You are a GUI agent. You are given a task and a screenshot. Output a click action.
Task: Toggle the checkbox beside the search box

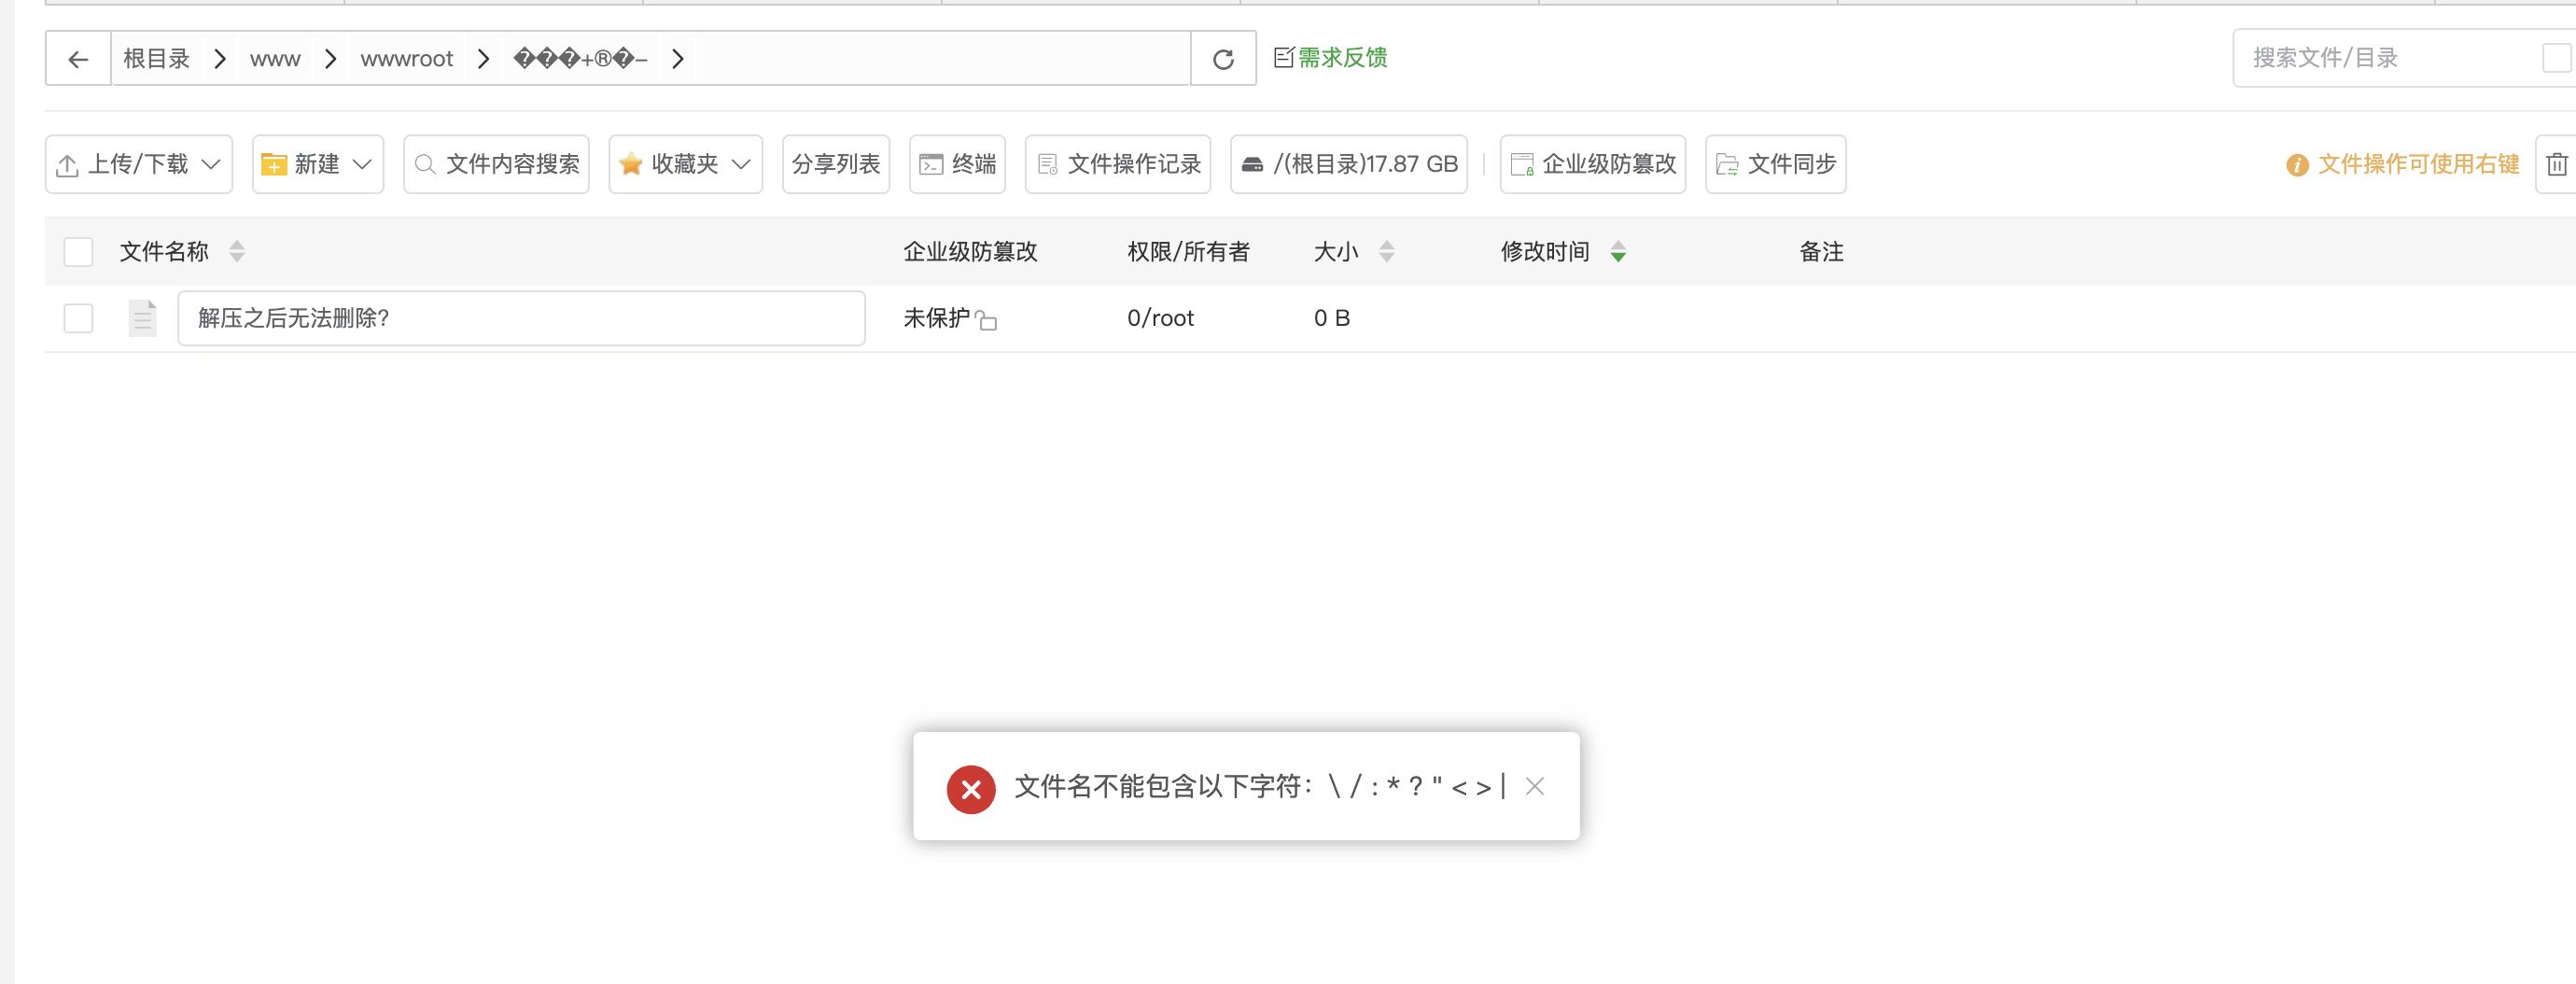tap(2557, 58)
